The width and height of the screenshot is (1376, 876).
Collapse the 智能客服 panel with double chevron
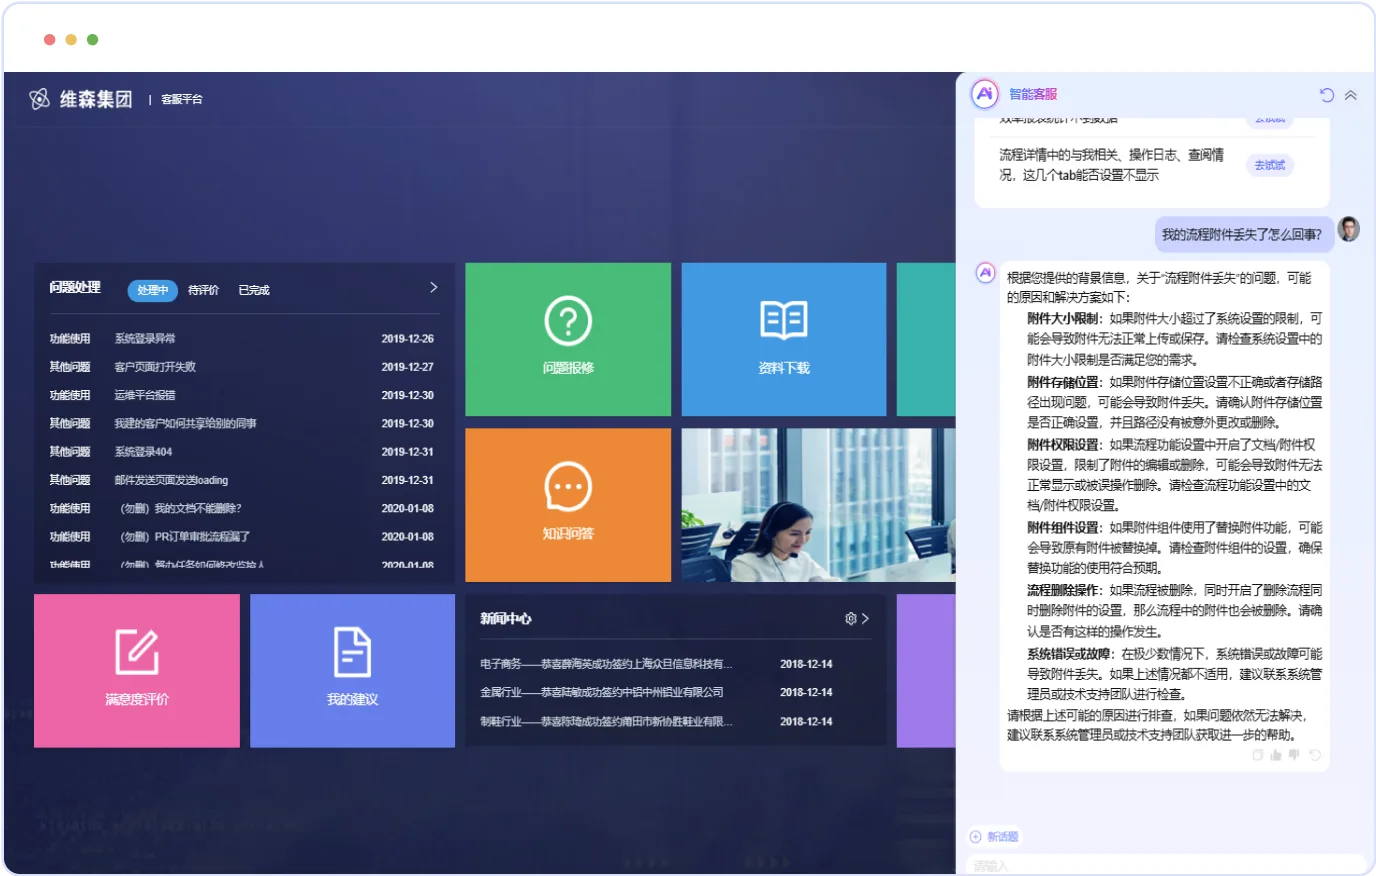1351,95
